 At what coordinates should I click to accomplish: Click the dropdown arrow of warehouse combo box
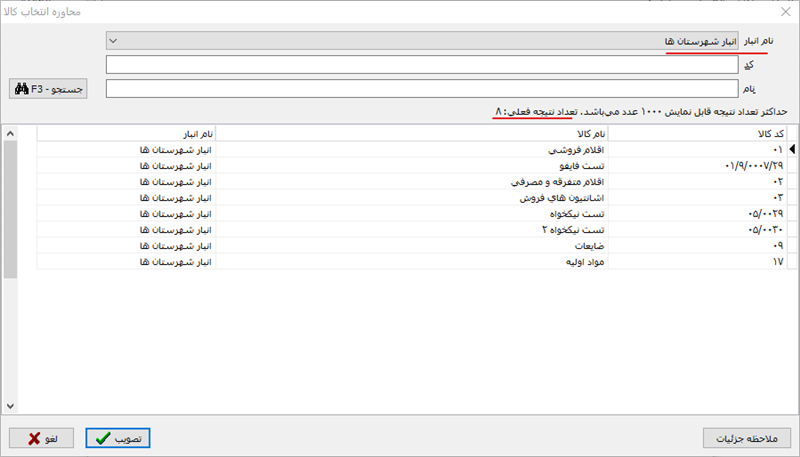point(113,41)
